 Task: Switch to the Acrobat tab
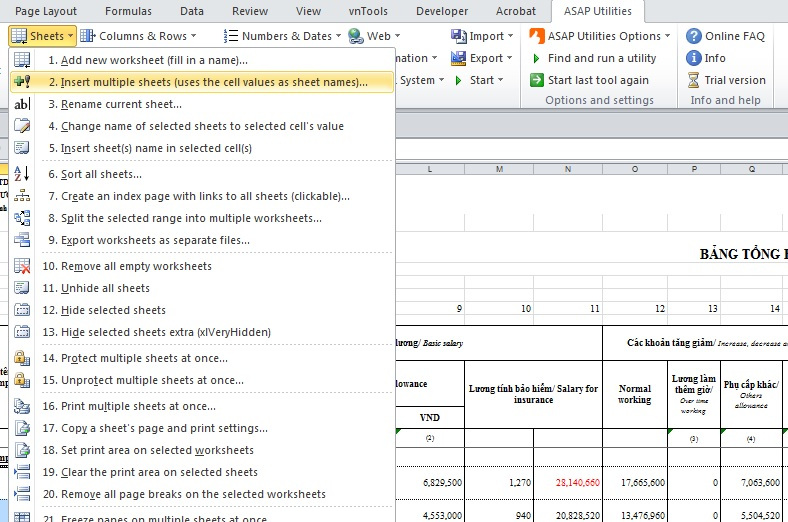[516, 11]
